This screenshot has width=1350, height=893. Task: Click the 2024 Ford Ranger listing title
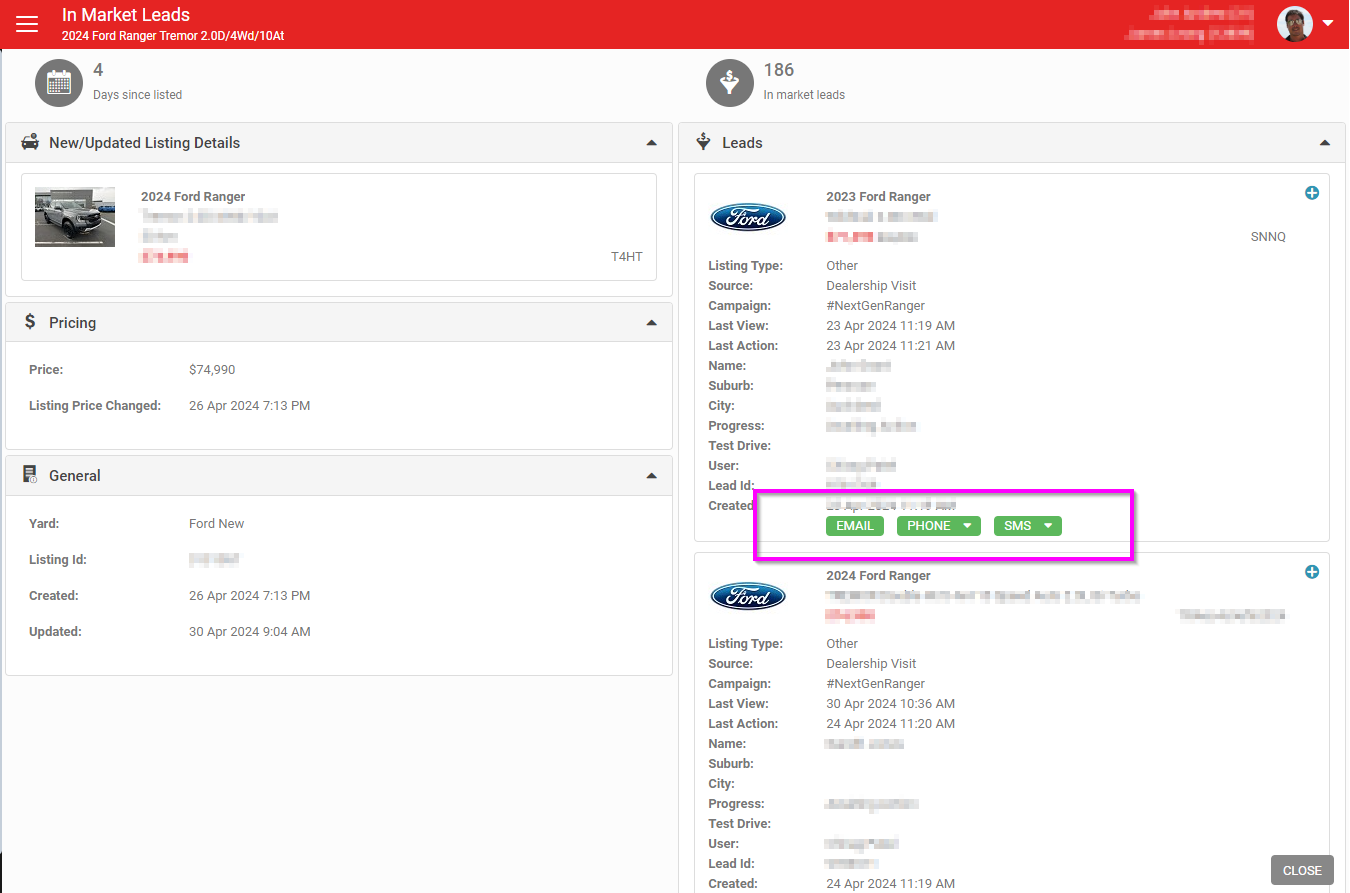193,197
